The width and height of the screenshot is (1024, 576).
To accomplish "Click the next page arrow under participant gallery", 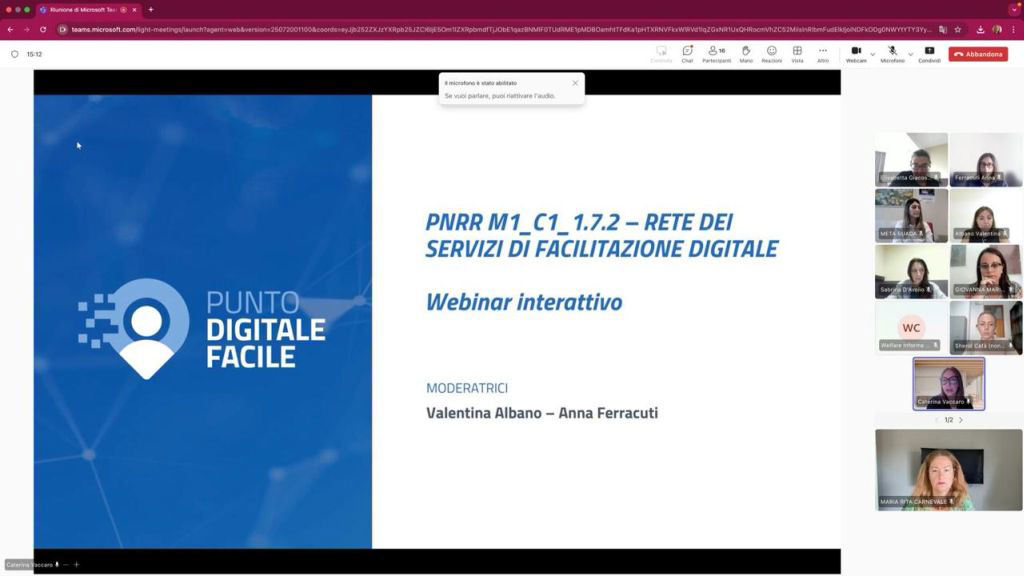I will 960,420.
